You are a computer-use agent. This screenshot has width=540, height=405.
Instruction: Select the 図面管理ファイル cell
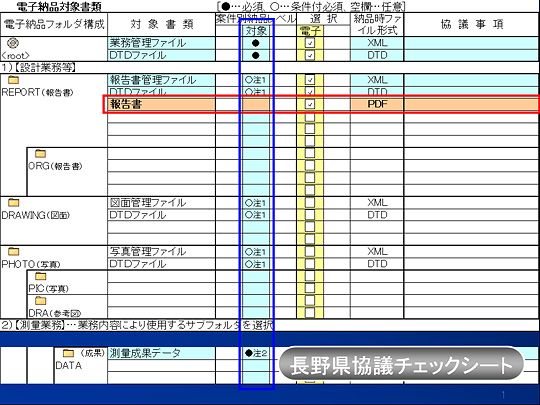point(162,202)
